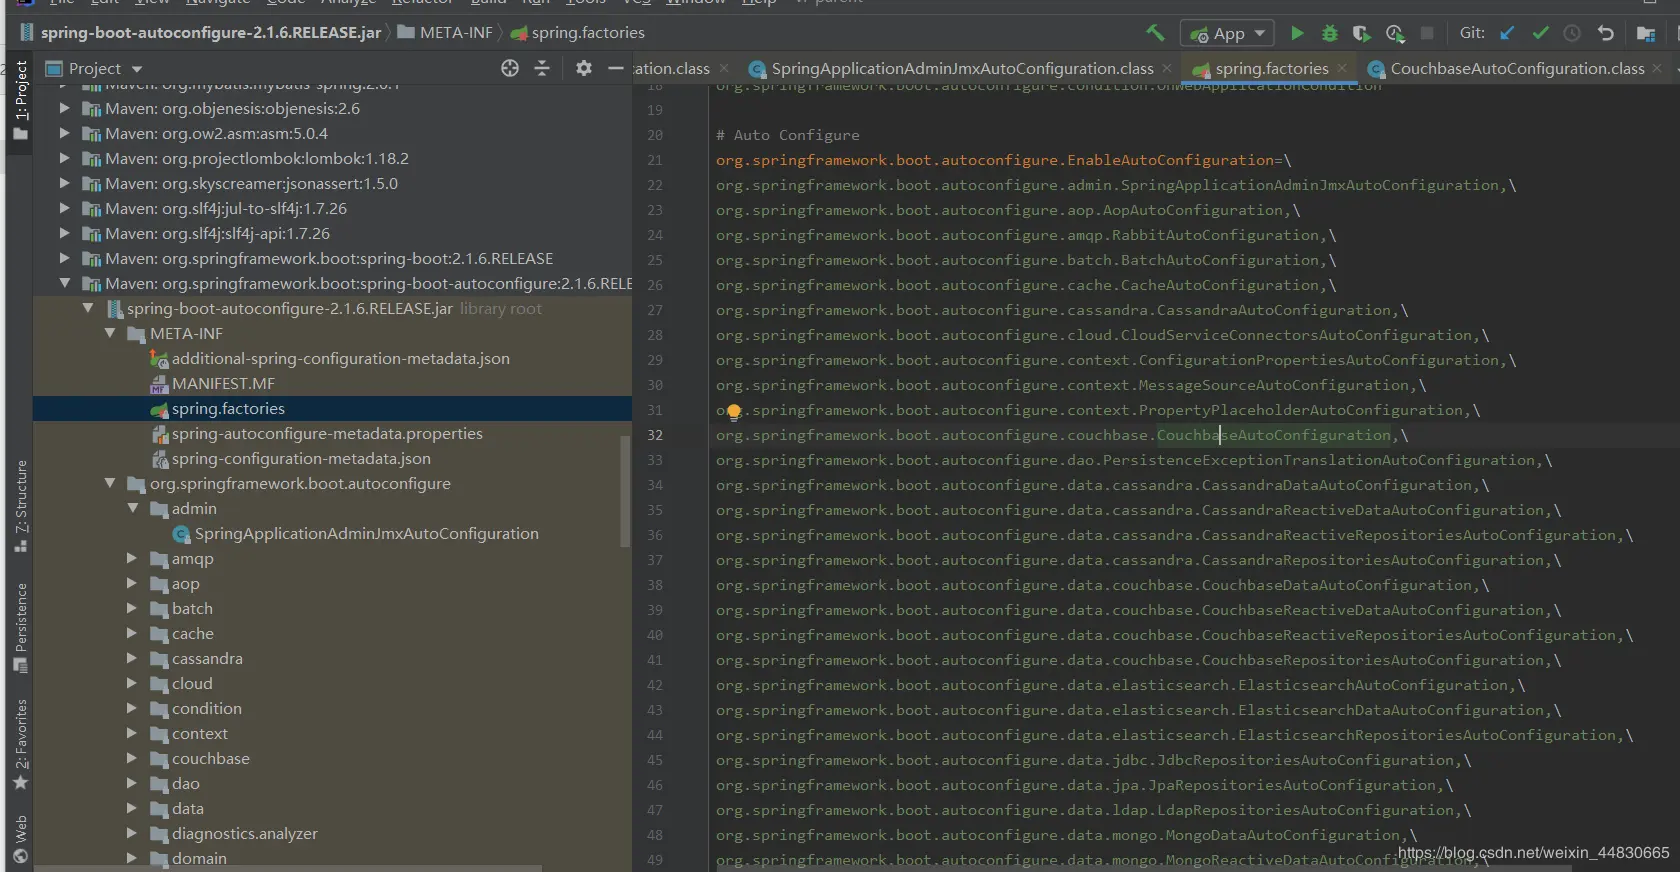1680x872 pixels.
Task: Run App with Coverage icon
Action: pyautogui.click(x=1361, y=33)
